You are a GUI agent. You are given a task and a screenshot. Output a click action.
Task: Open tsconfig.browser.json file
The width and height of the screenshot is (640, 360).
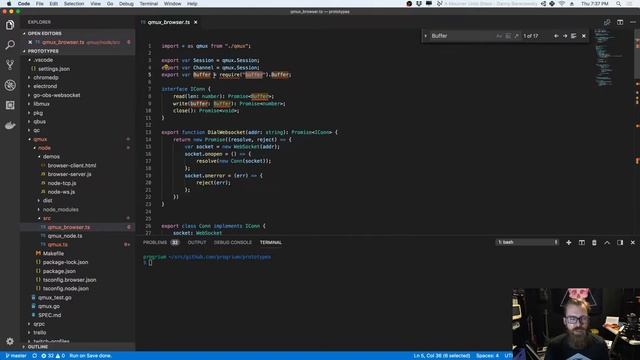69,280
